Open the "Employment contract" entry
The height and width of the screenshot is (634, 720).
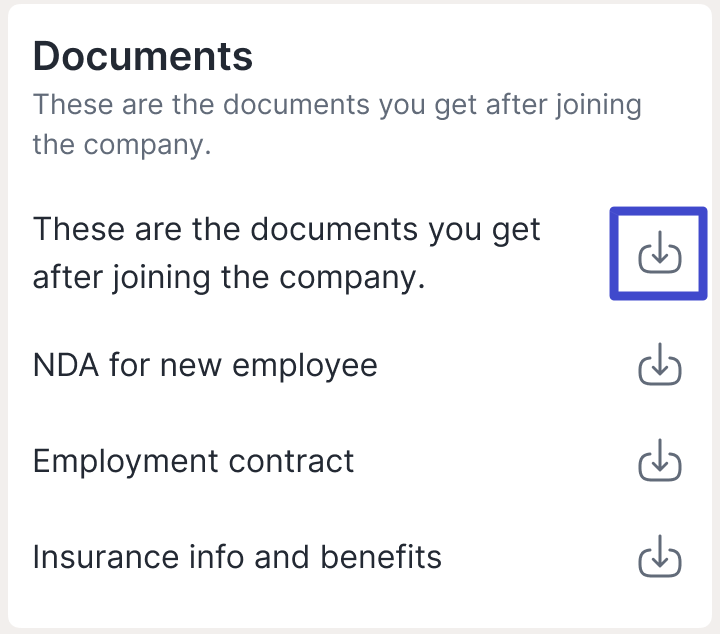pyautogui.click(x=193, y=461)
